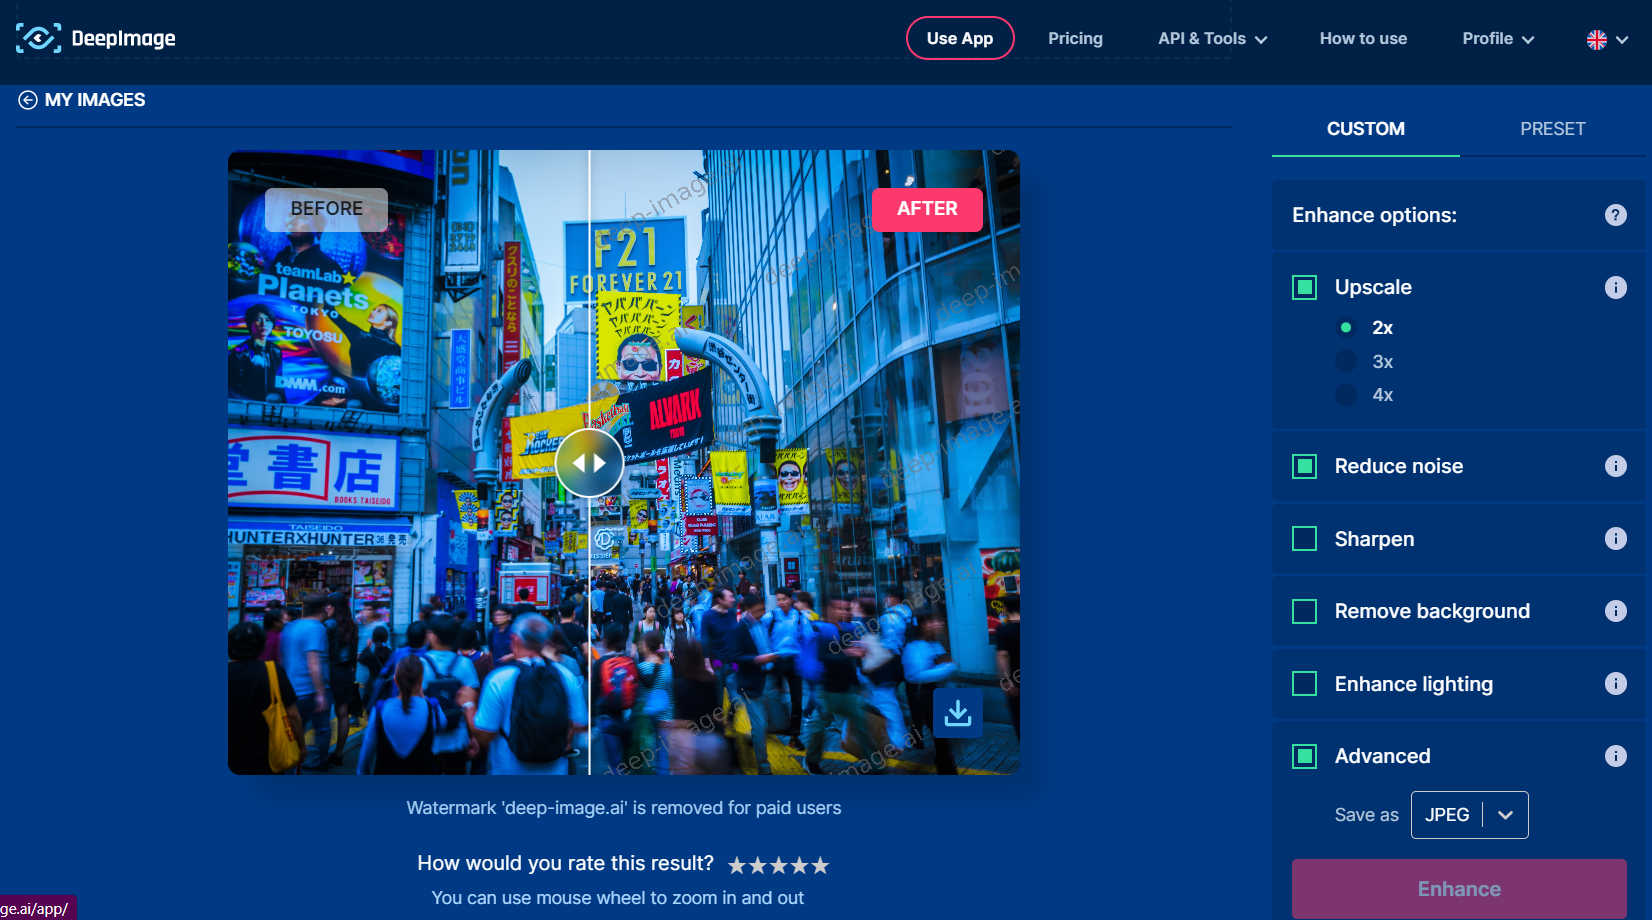Click the Enhance button
Screen dimensions: 1652x920
[1459, 889]
